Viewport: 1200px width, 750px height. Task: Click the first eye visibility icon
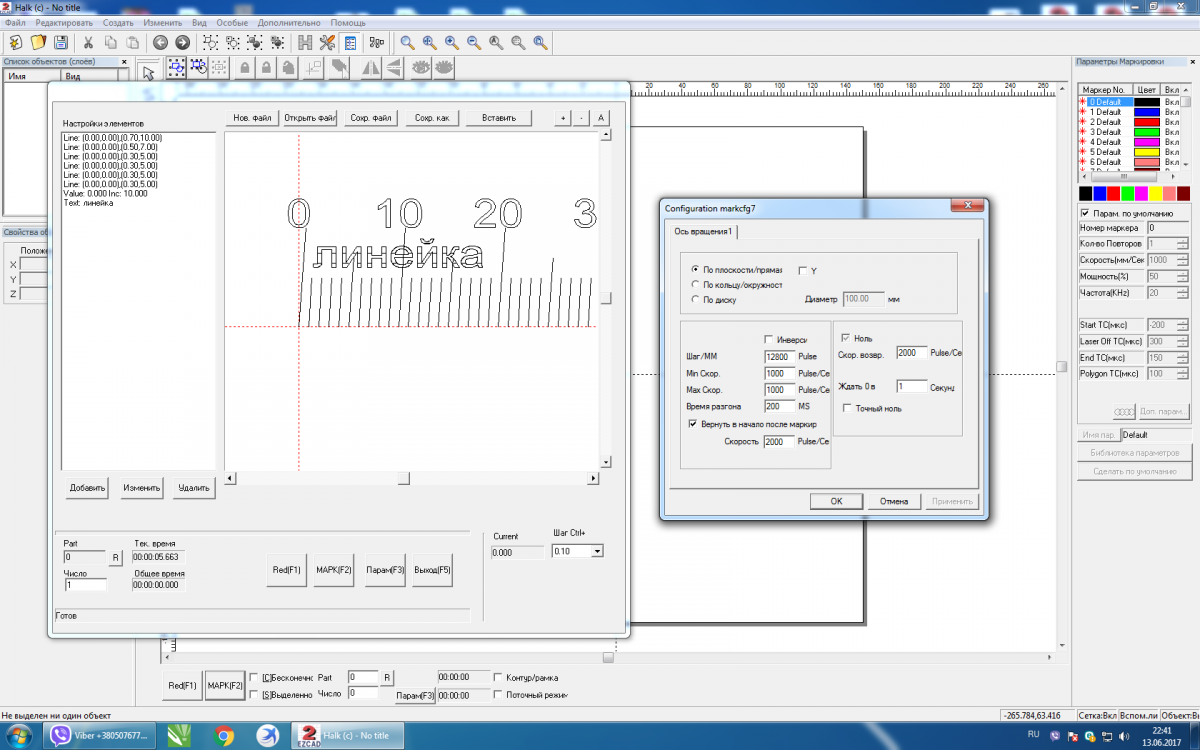[x=421, y=68]
